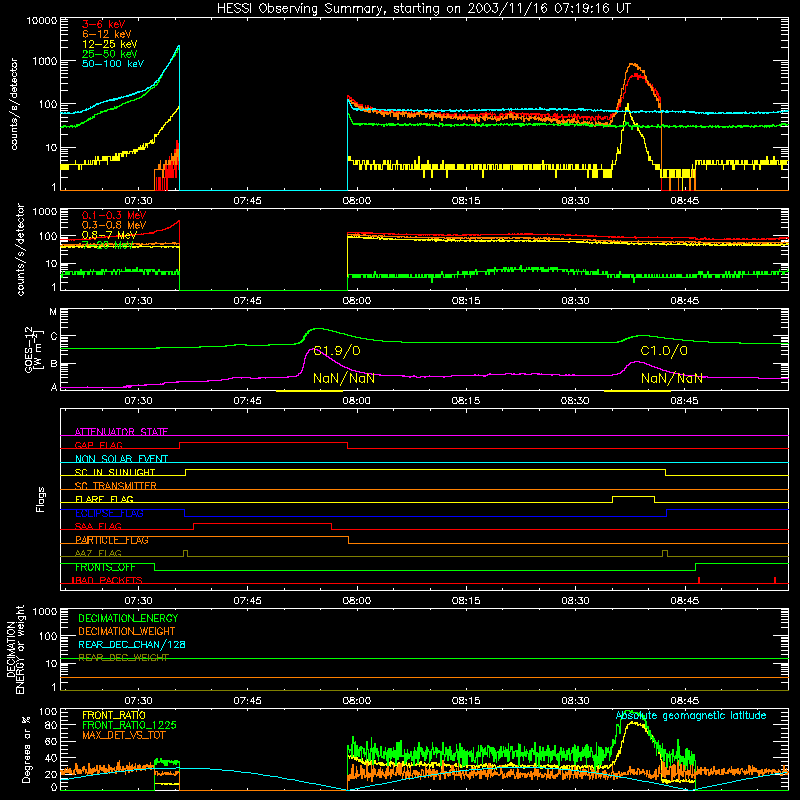Click the raised FLARE_FLAG segment near 08:38

point(633,496)
